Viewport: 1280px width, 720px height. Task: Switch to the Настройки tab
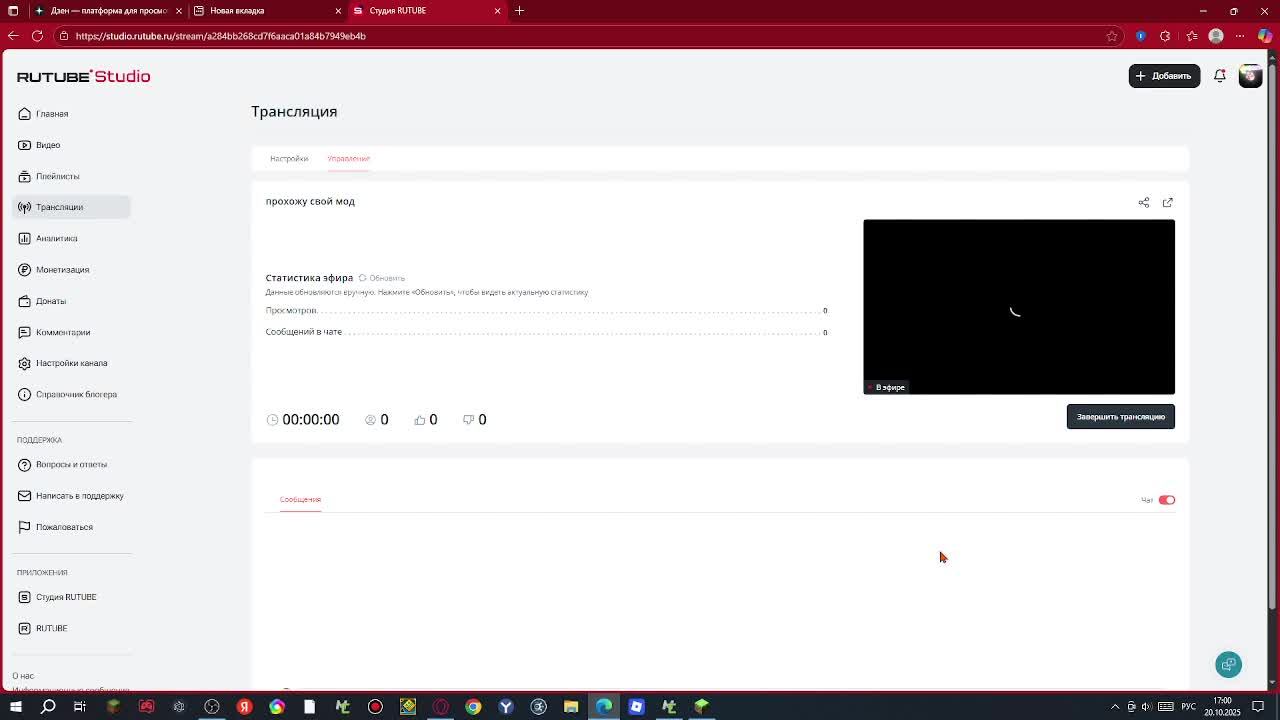[x=289, y=158]
